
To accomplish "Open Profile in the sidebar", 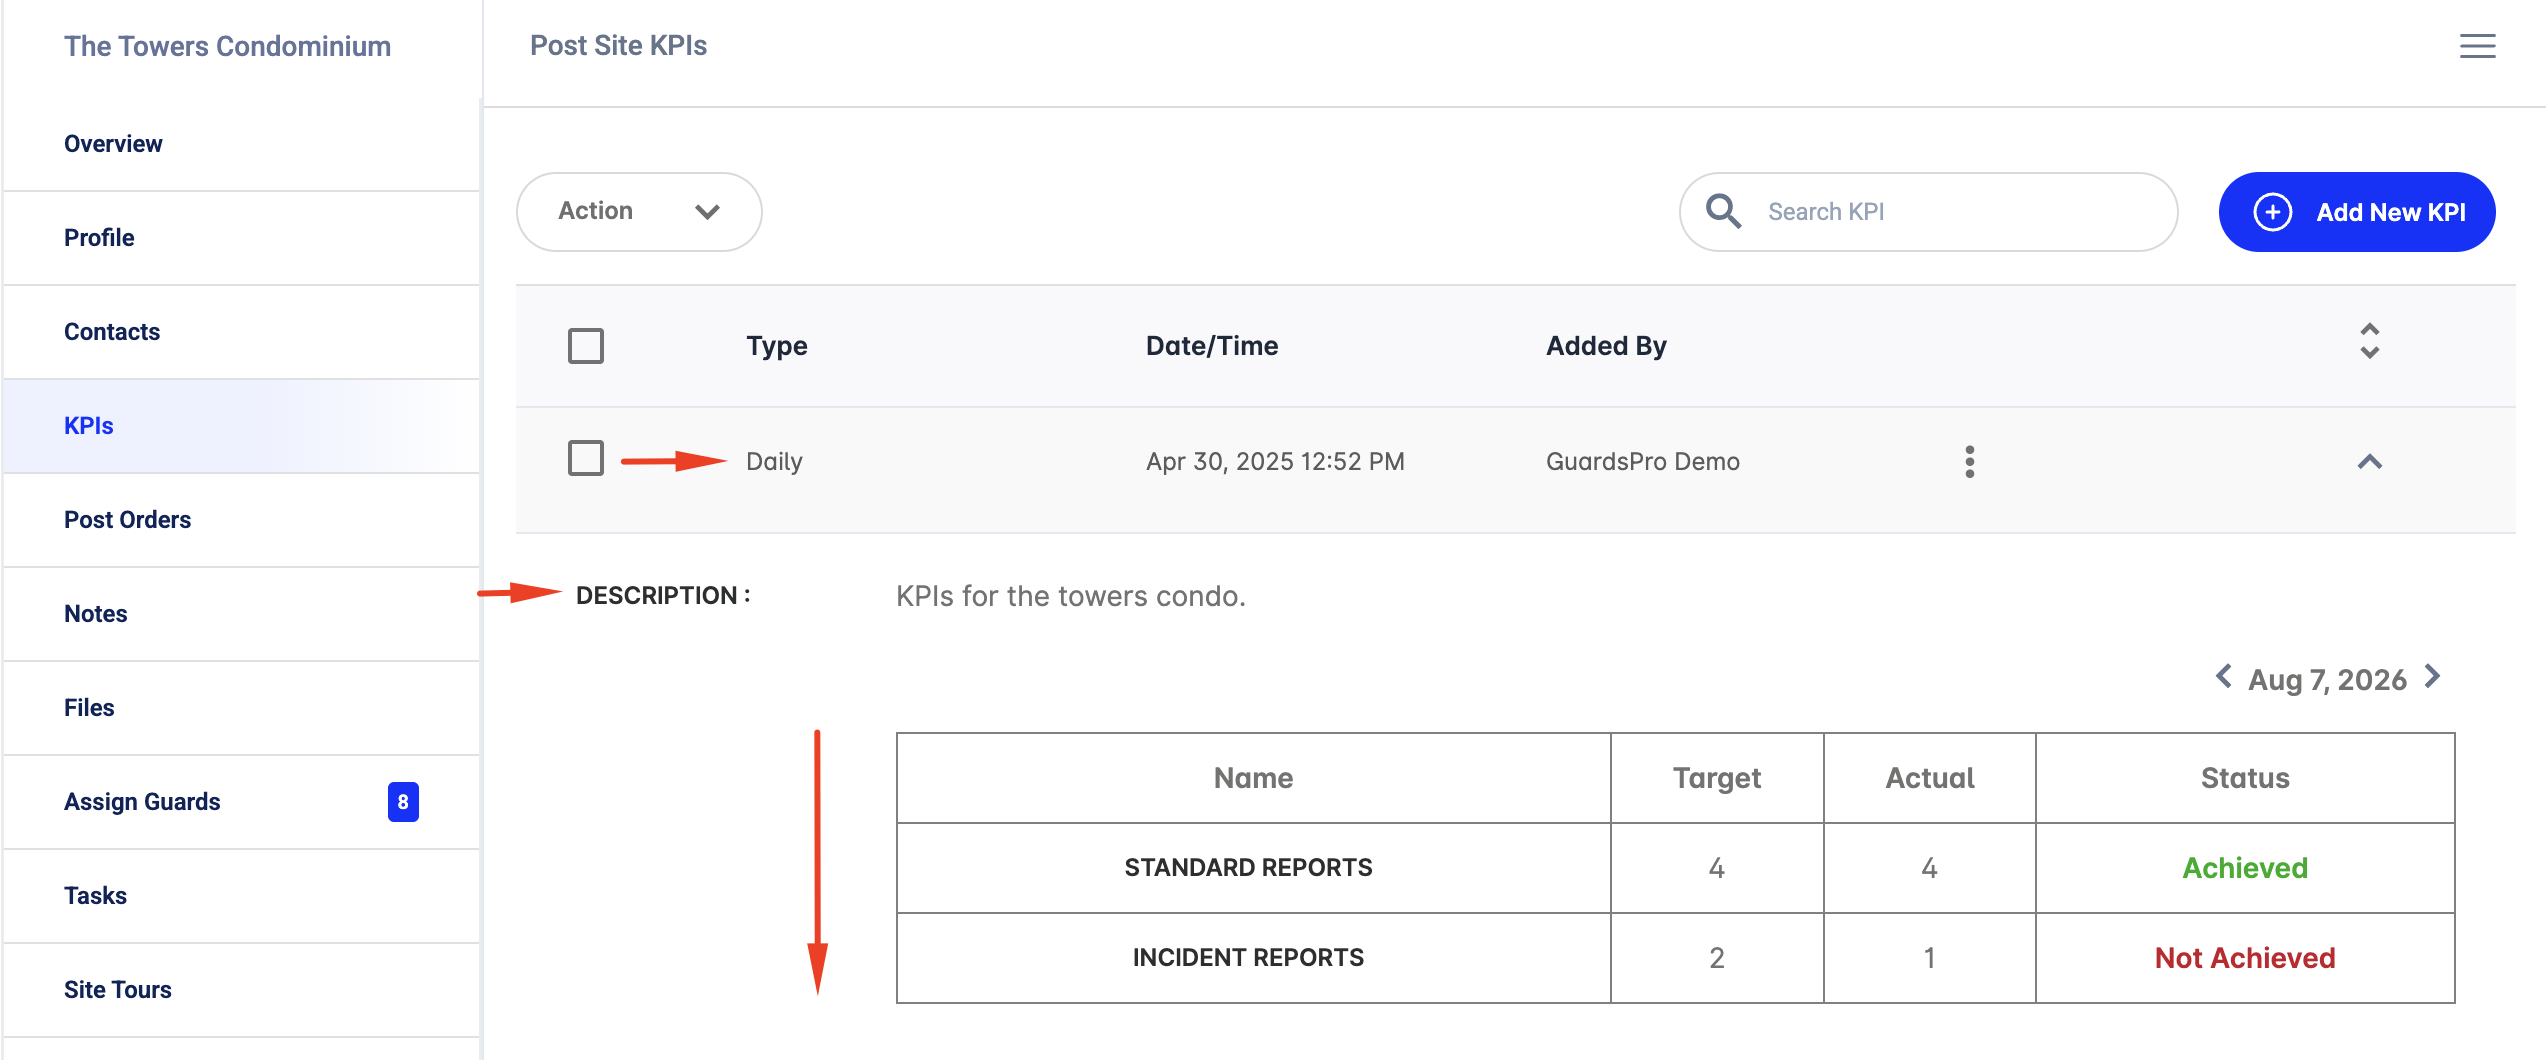I will coord(242,238).
